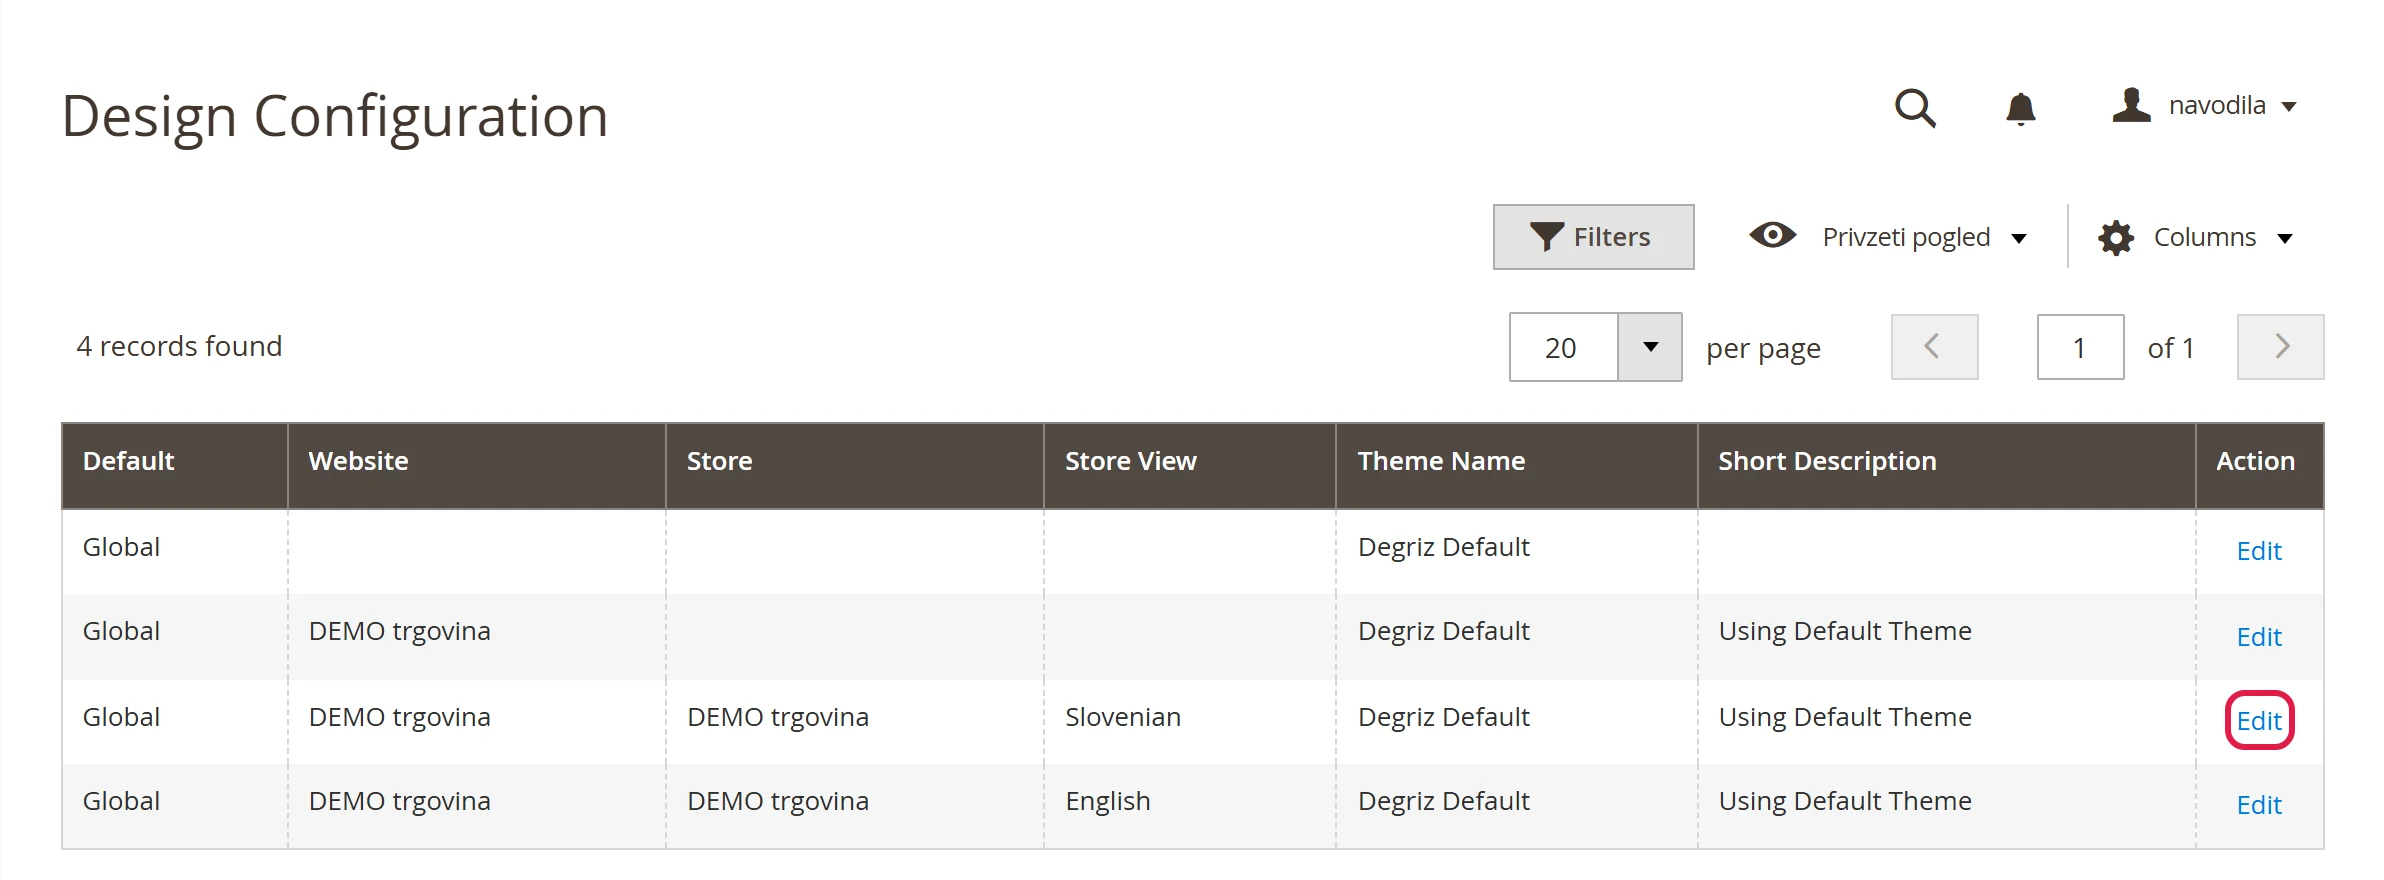
Task: Click the current page number field
Action: (x=2080, y=347)
